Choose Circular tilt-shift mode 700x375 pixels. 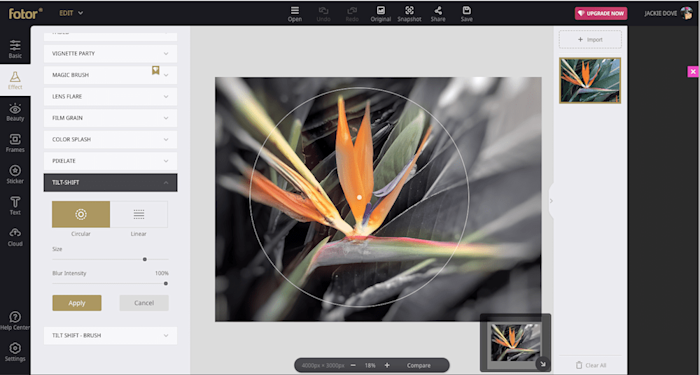pos(81,214)
